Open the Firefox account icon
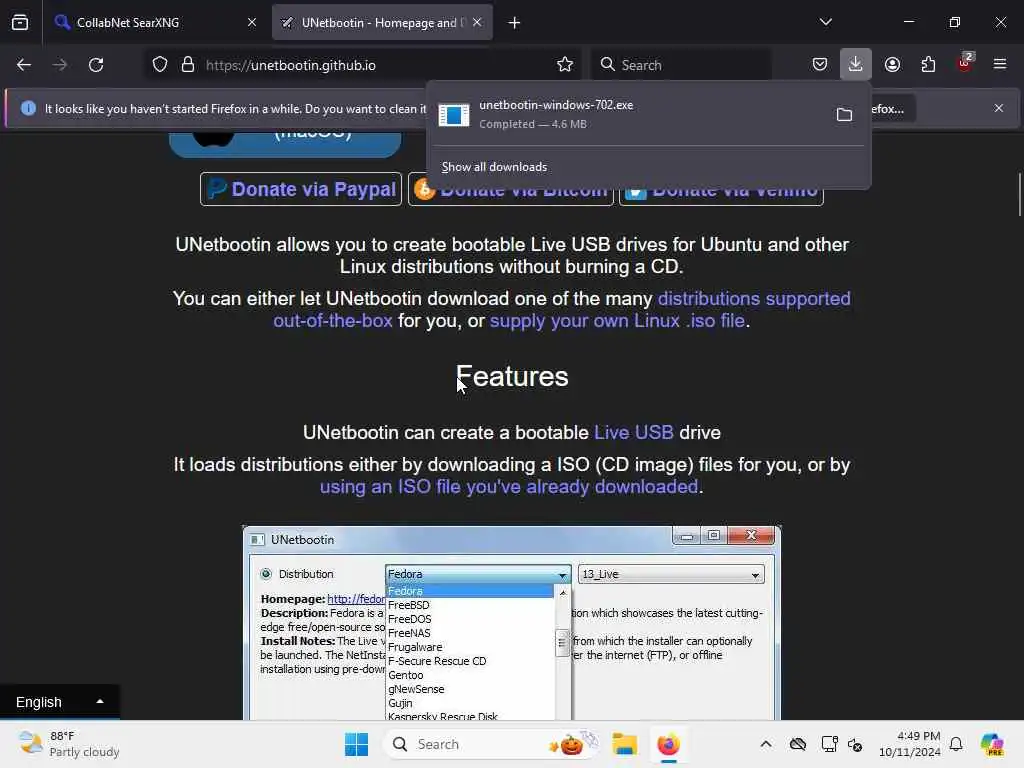The width and height of the screenshot is (1024, 768). 892,65
